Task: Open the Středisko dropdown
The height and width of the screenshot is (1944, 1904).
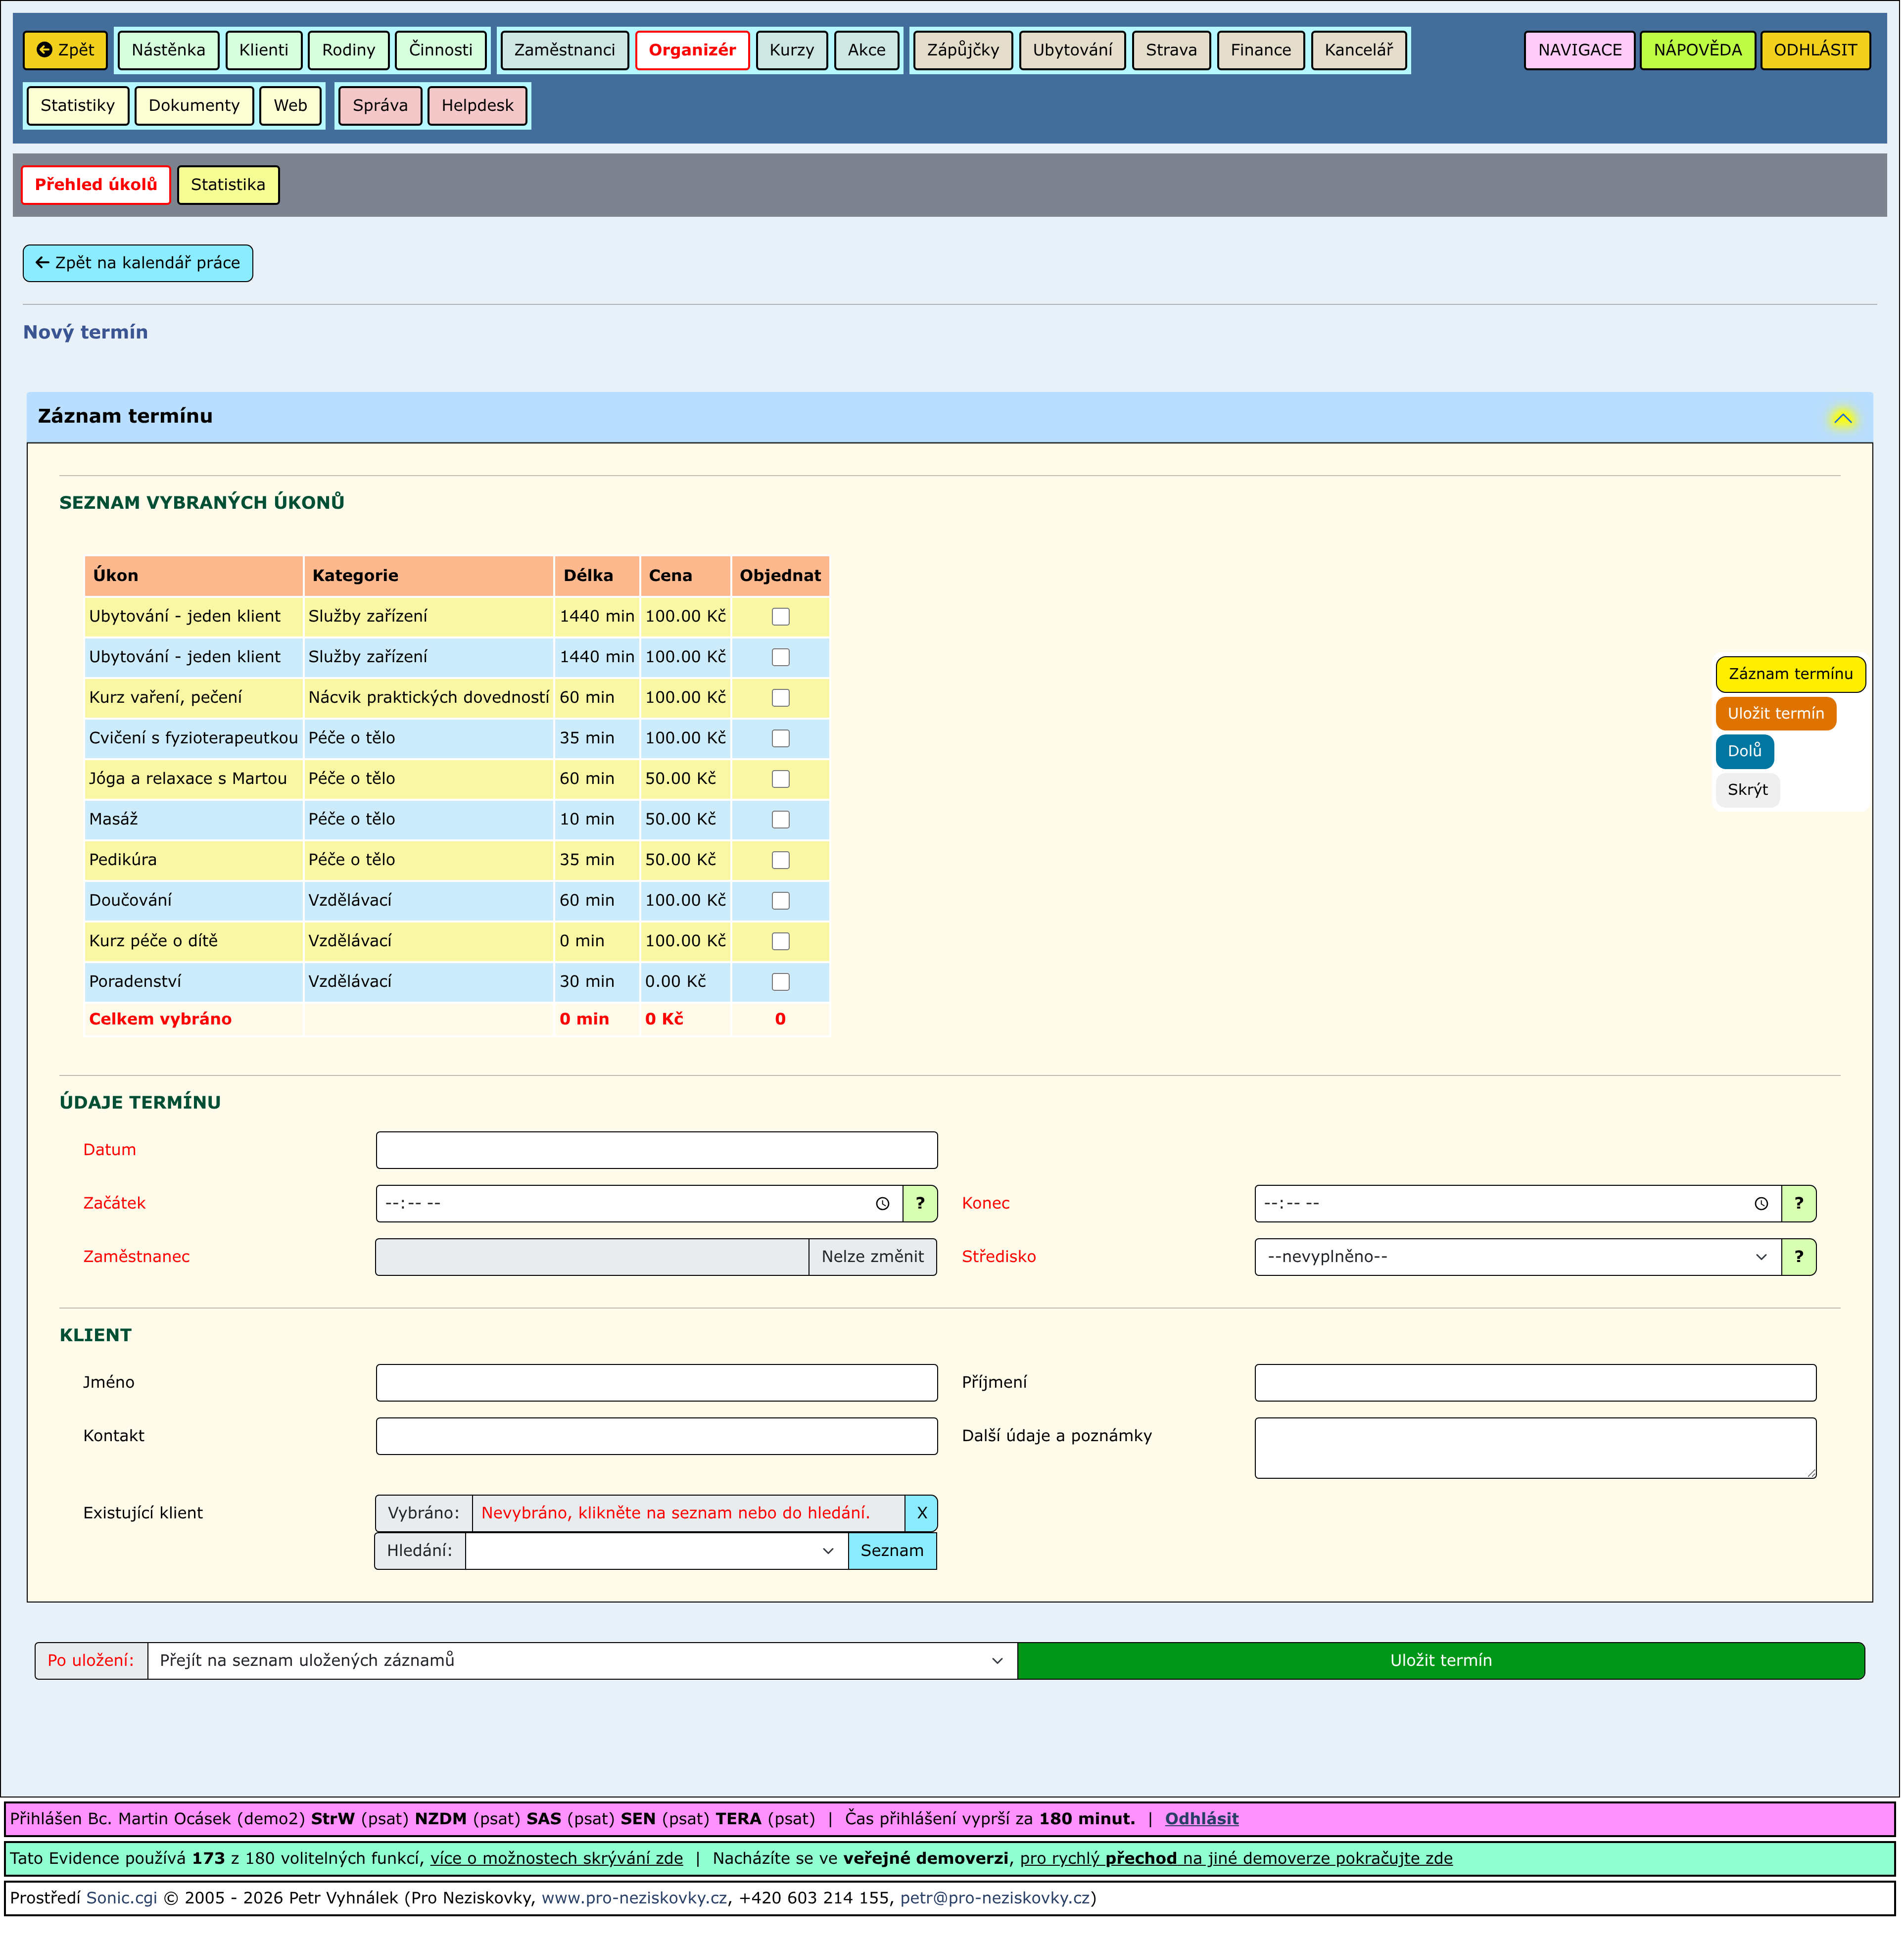Action: pos(1517,1257)
